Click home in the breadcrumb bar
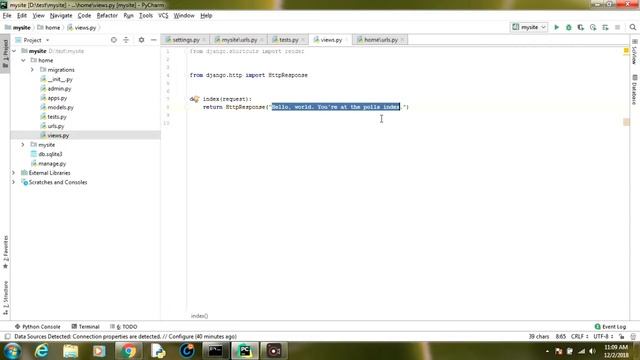The width and height of the screenshot is (640, 360). point(49,28)
